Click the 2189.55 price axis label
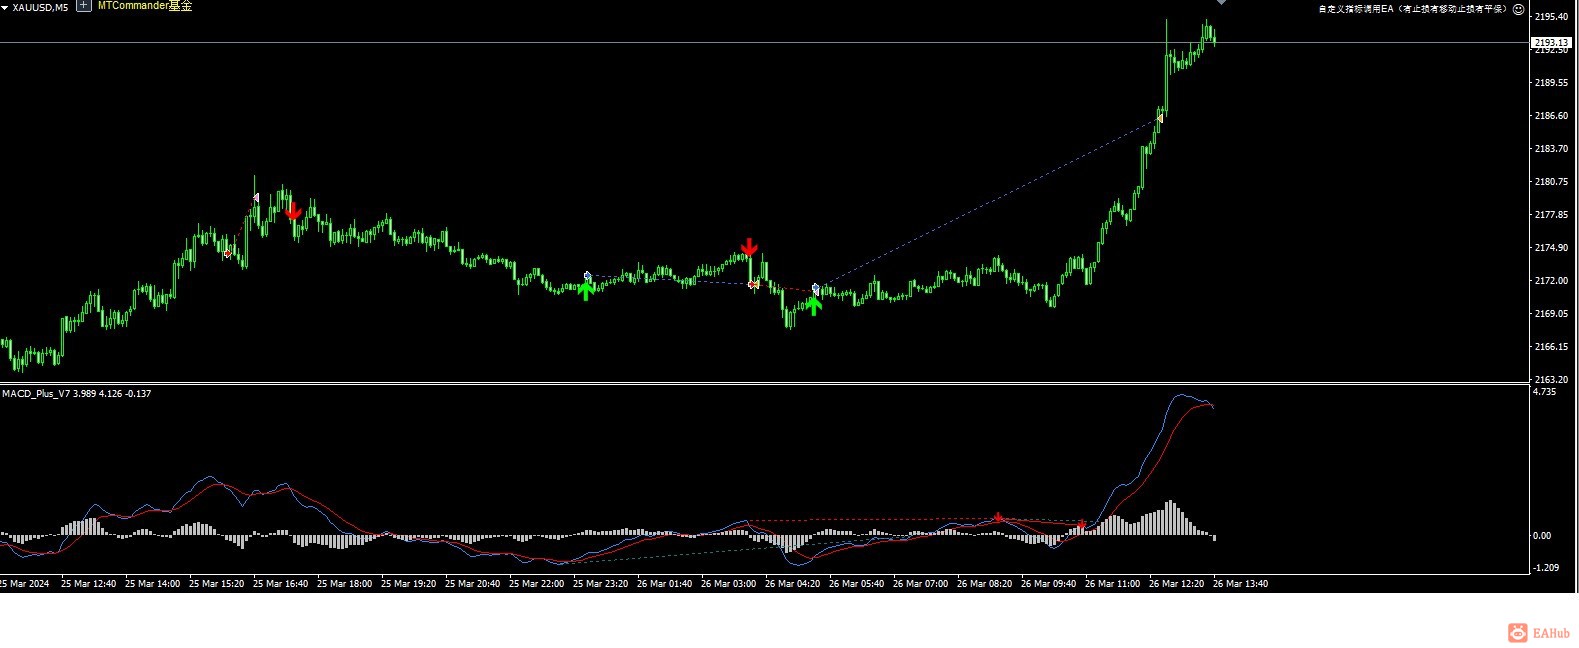This screenshot has height=648, width=1579. point(1551,83)
